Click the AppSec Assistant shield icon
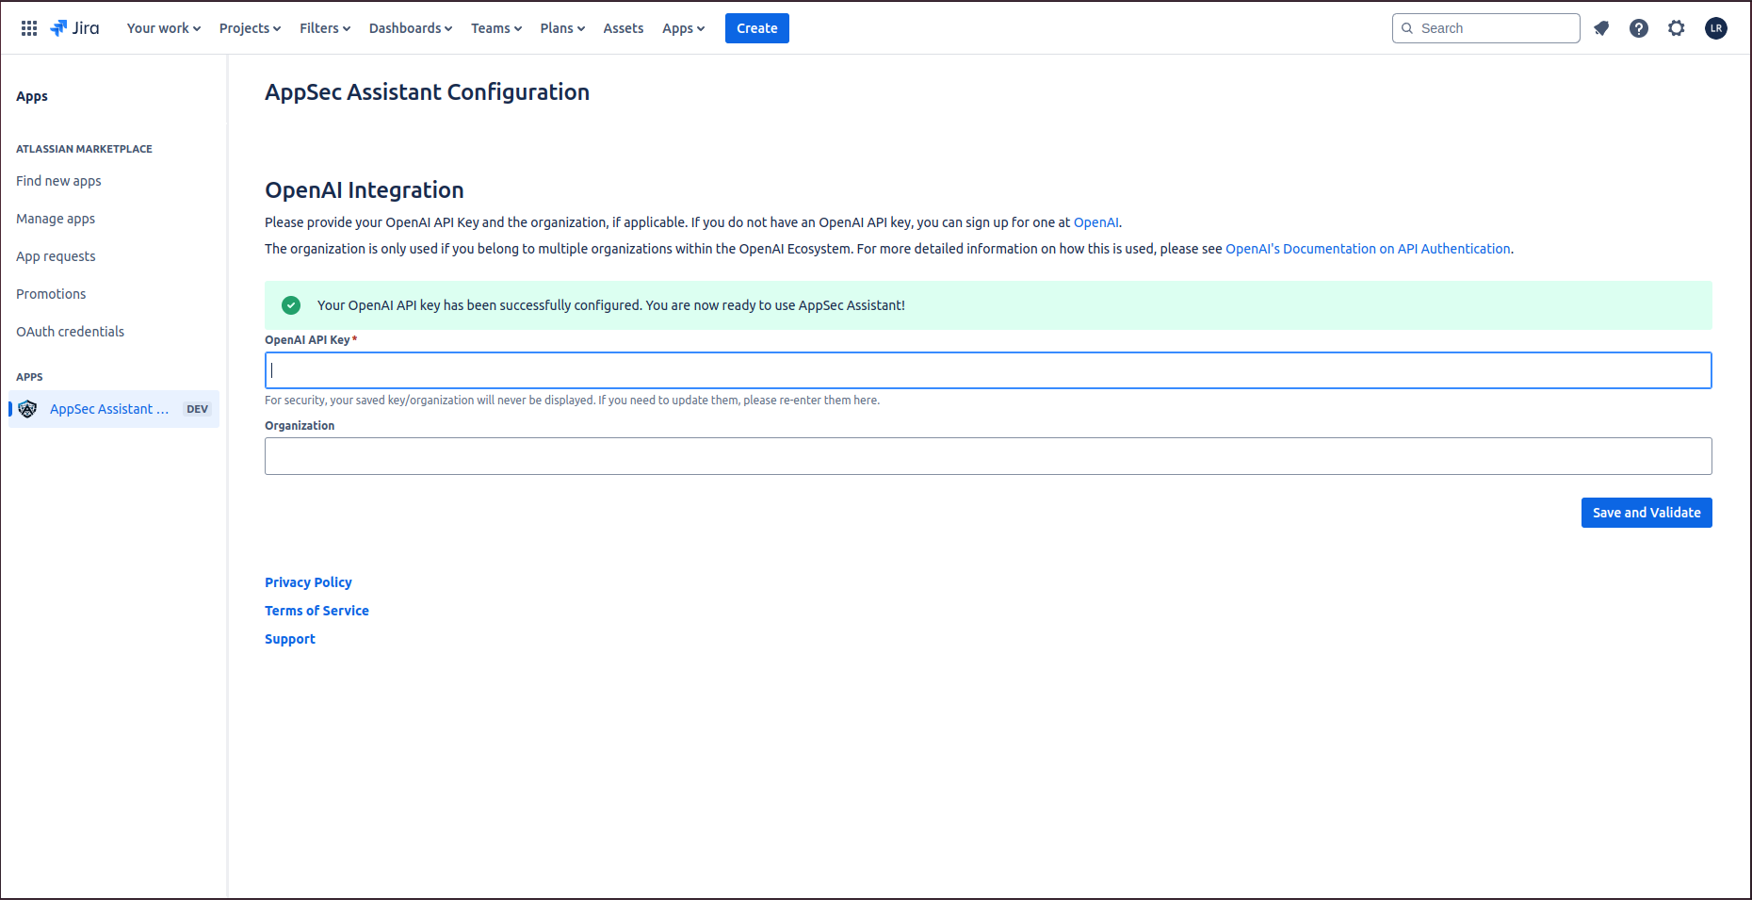The width and height of the screenshot is (1752, 900). 28,409
